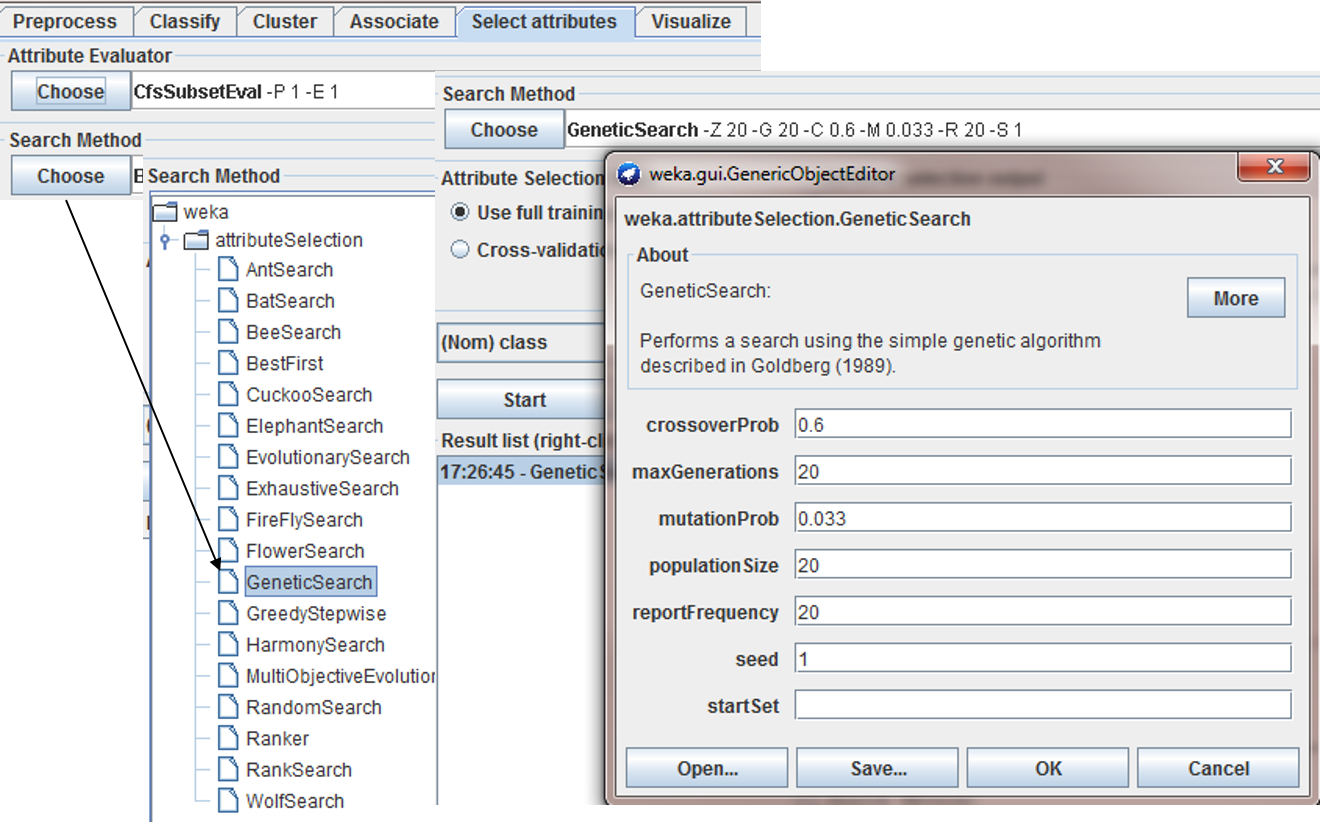Switch to the Classify tab

[185, 21]
